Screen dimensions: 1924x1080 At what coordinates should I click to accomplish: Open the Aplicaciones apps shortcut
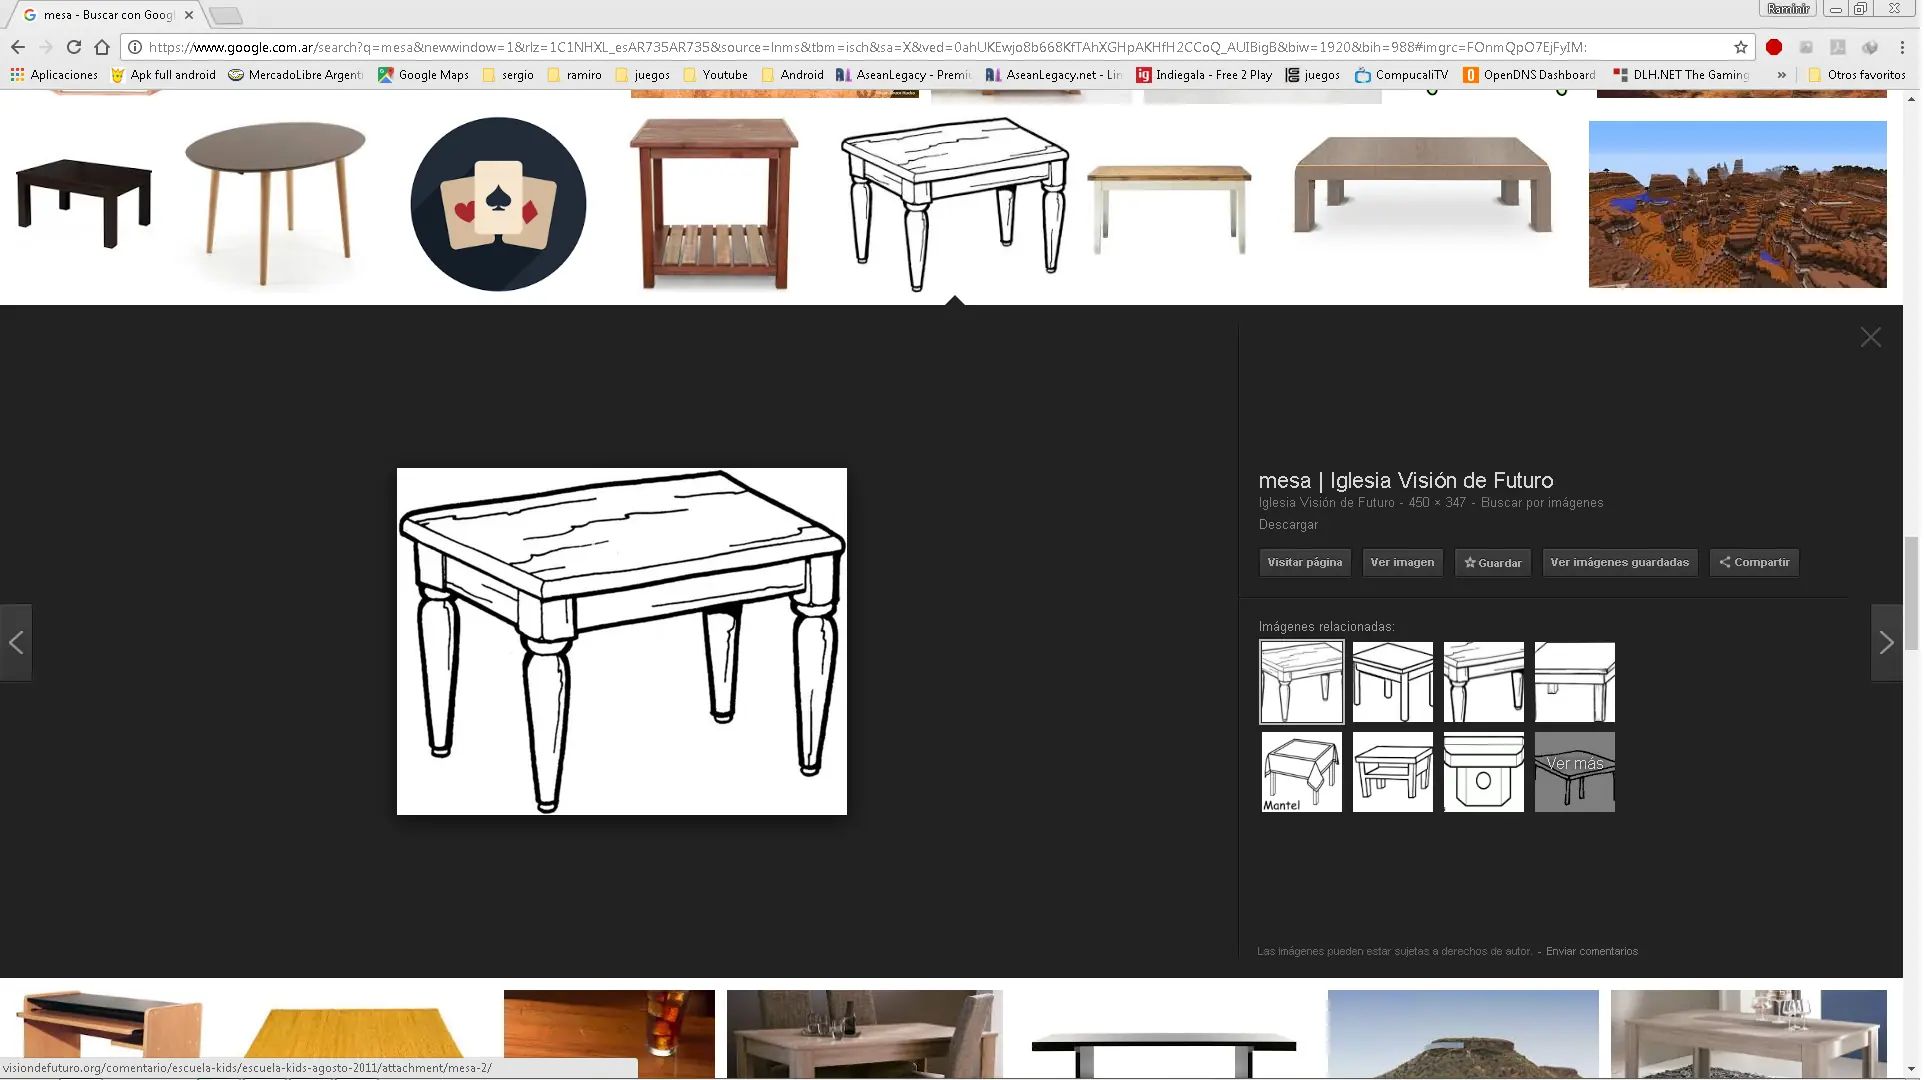coord(54,75)
